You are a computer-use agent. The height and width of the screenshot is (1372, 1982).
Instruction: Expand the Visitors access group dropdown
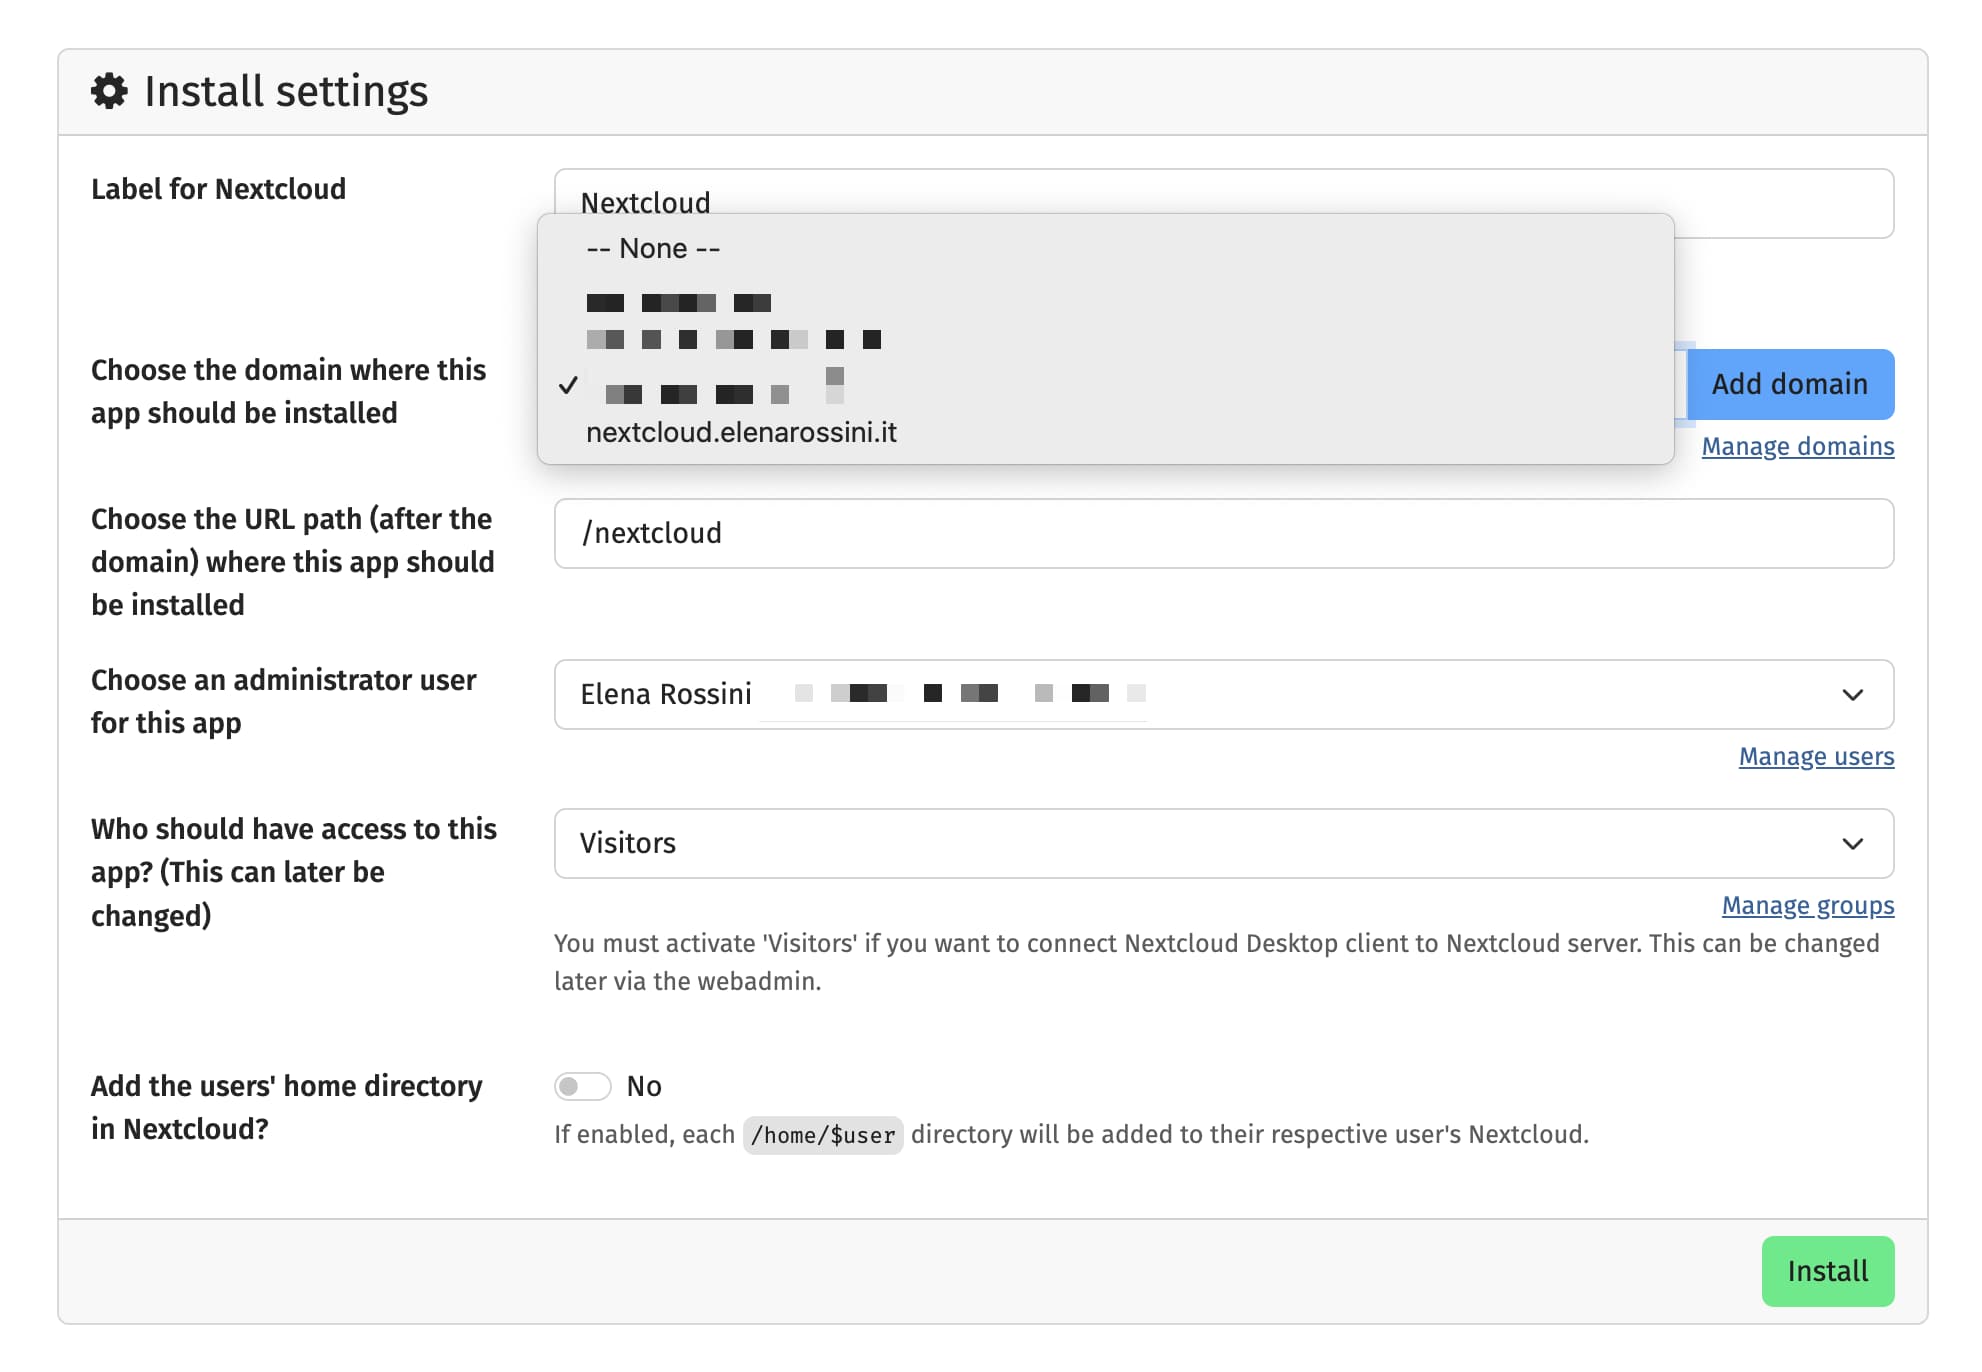pos(1855,844)
